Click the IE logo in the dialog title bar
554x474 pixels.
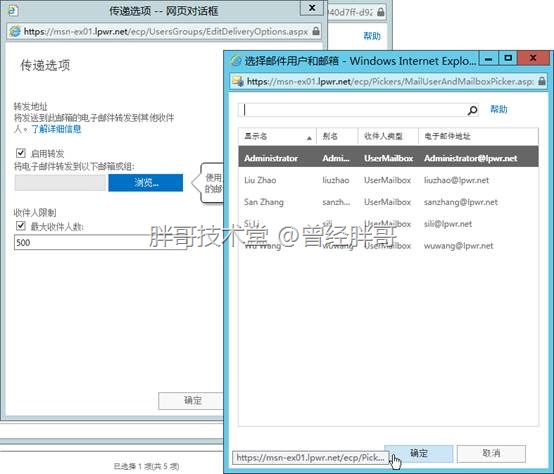tap(13, 11)
